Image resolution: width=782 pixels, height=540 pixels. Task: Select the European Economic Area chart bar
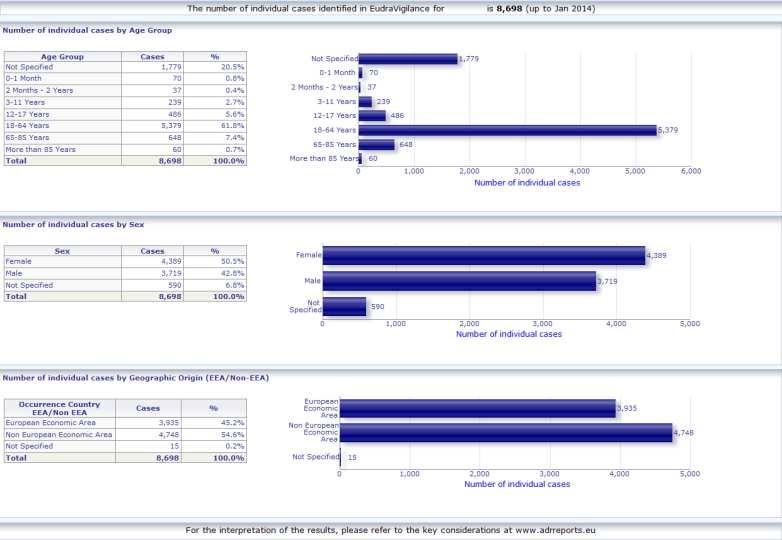click(x=478, y=408)
